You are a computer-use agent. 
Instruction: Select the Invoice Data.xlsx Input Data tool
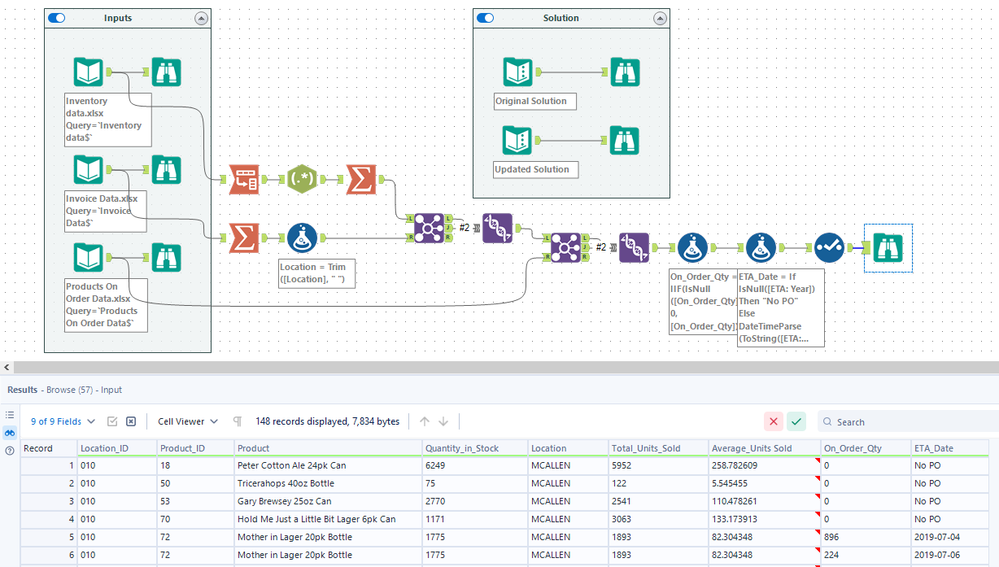[88, 169]
